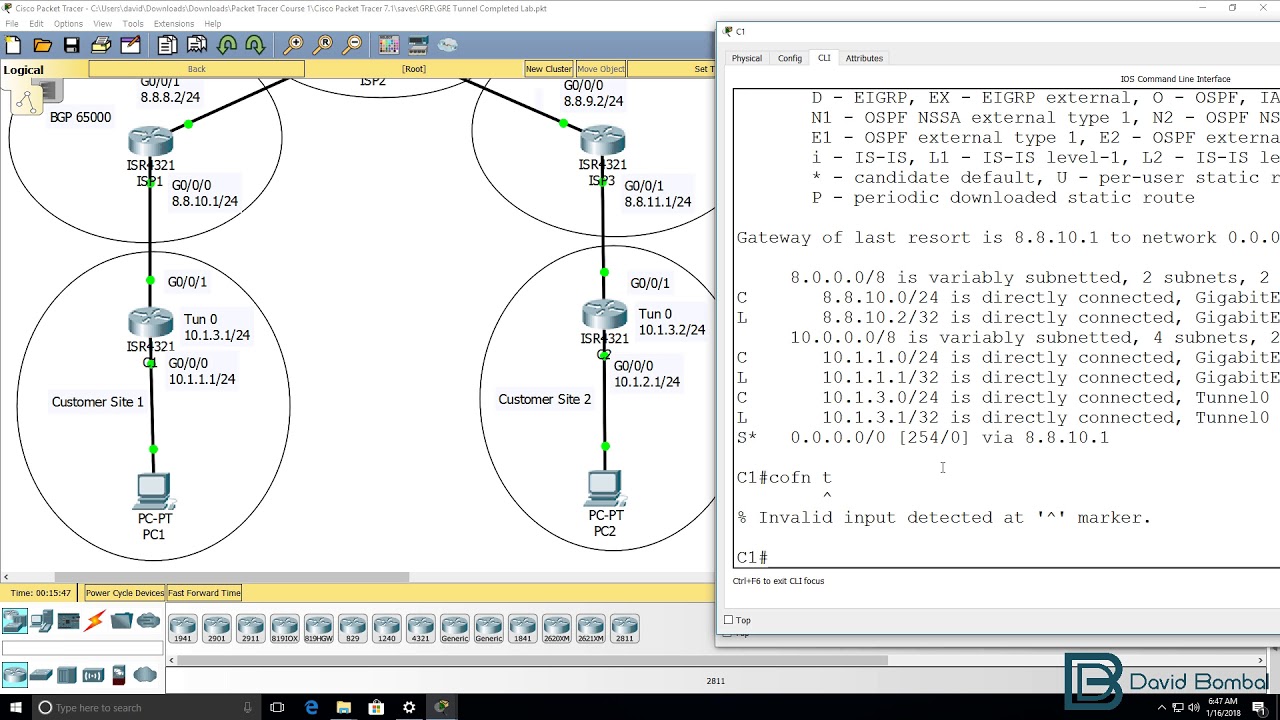Click the Paste toolbar icon
Screen dimensions: 1280x720
197,45
